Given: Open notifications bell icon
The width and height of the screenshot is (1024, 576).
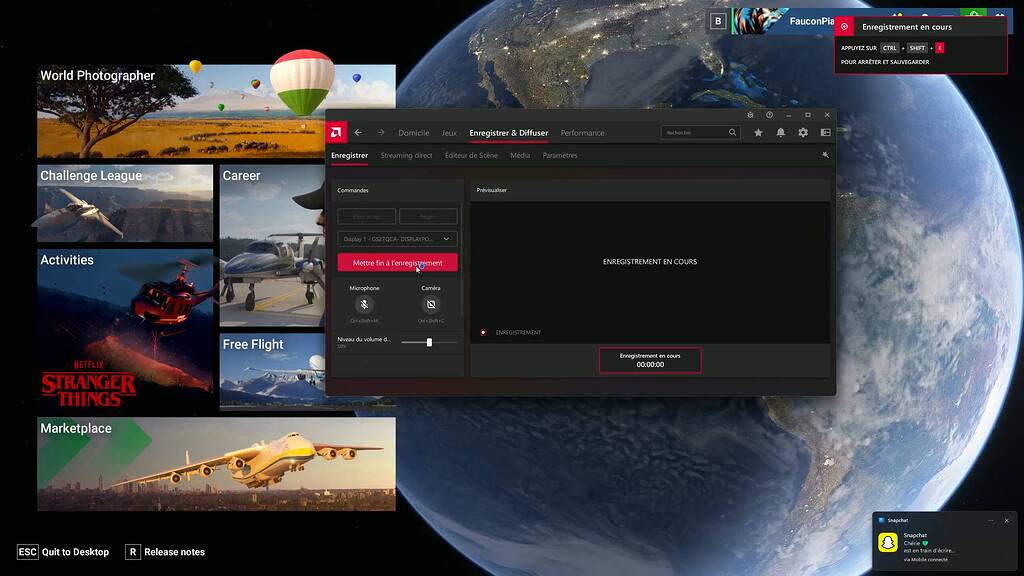Looking at the screenshot, I should [780, 133].
